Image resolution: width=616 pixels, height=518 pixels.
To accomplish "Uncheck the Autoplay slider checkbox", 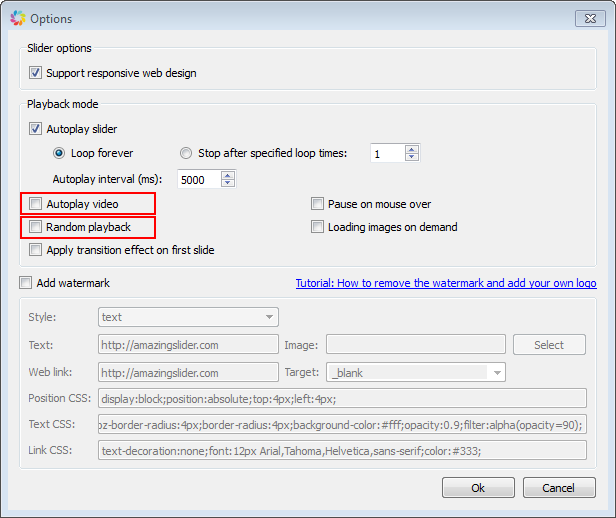I will coord(35,129).
